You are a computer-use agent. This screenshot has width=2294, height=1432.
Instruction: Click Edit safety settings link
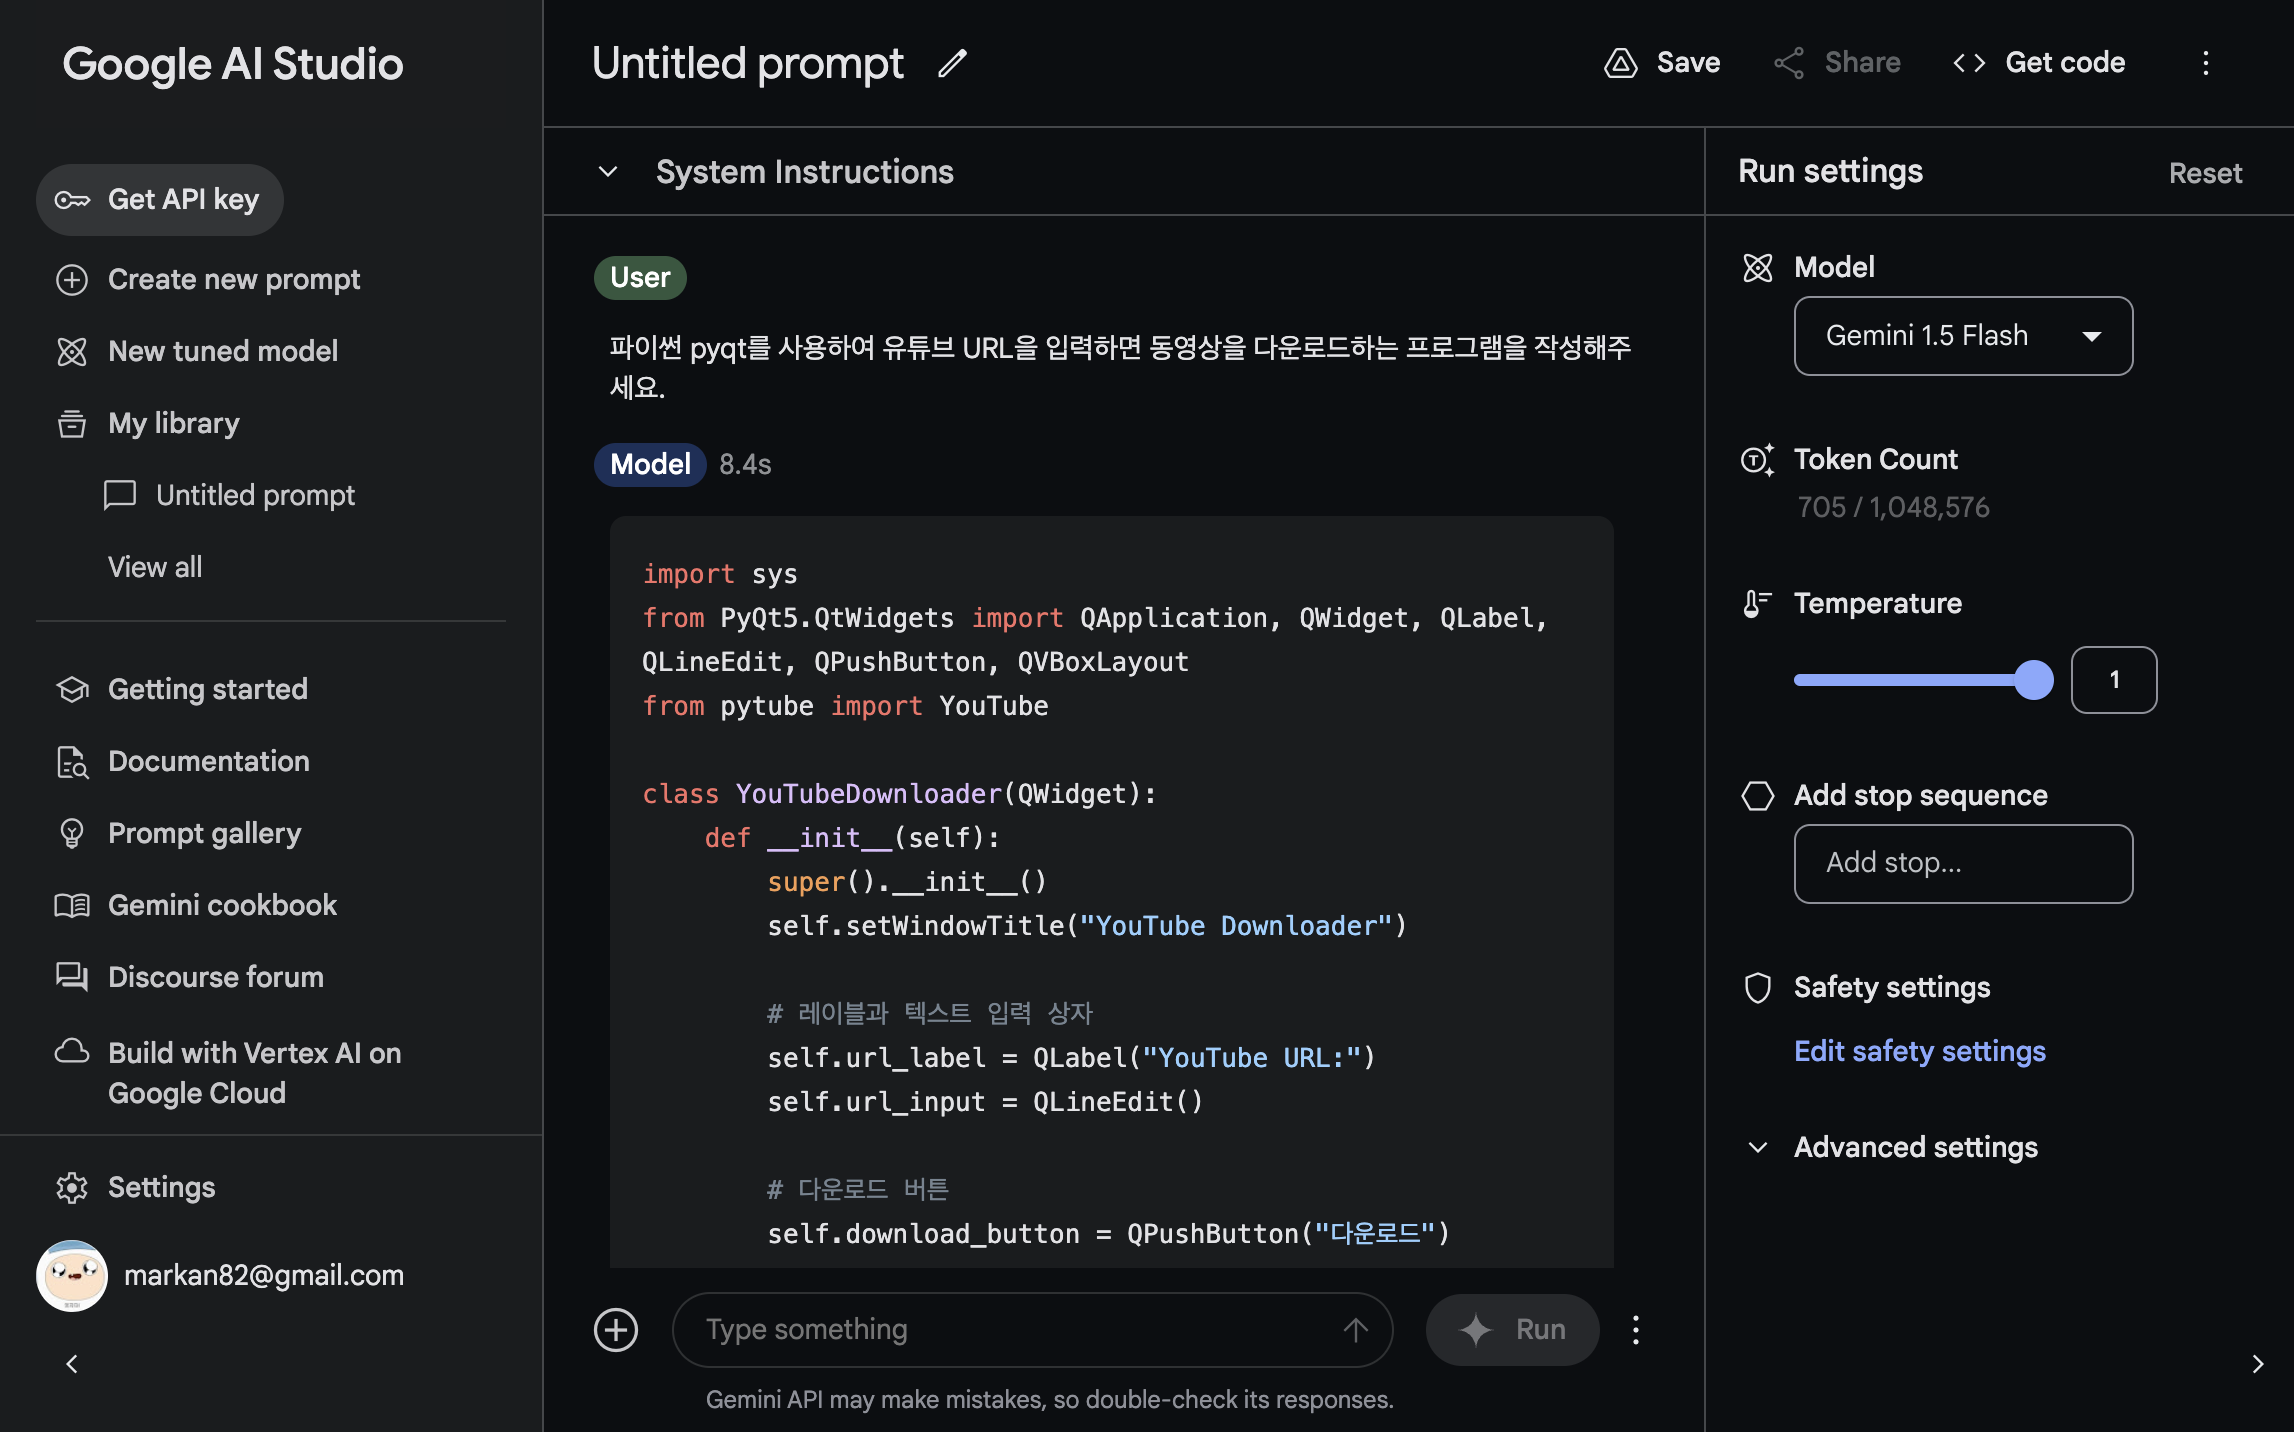click(1919, 1051)
